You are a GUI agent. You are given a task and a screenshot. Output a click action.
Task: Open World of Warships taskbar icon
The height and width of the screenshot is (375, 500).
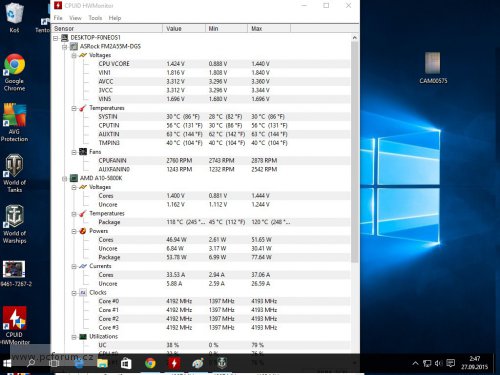coord(222,363)
